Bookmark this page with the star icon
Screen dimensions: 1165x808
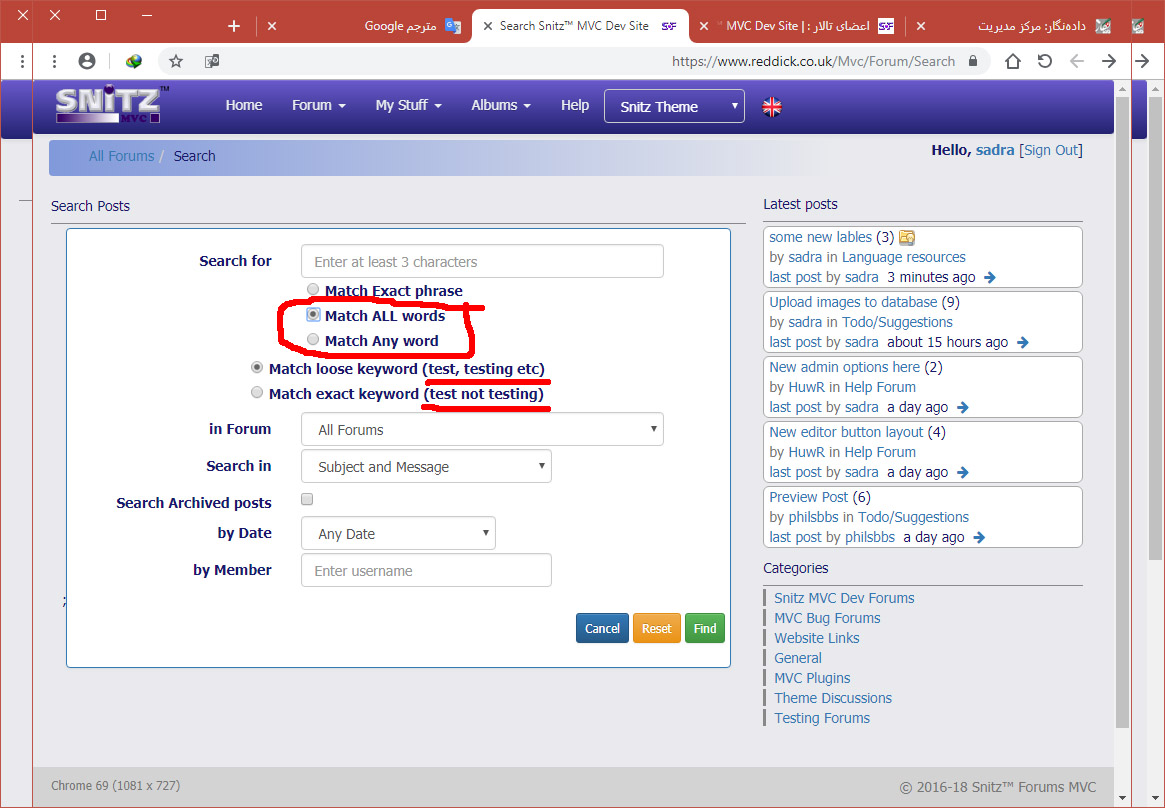176,61
